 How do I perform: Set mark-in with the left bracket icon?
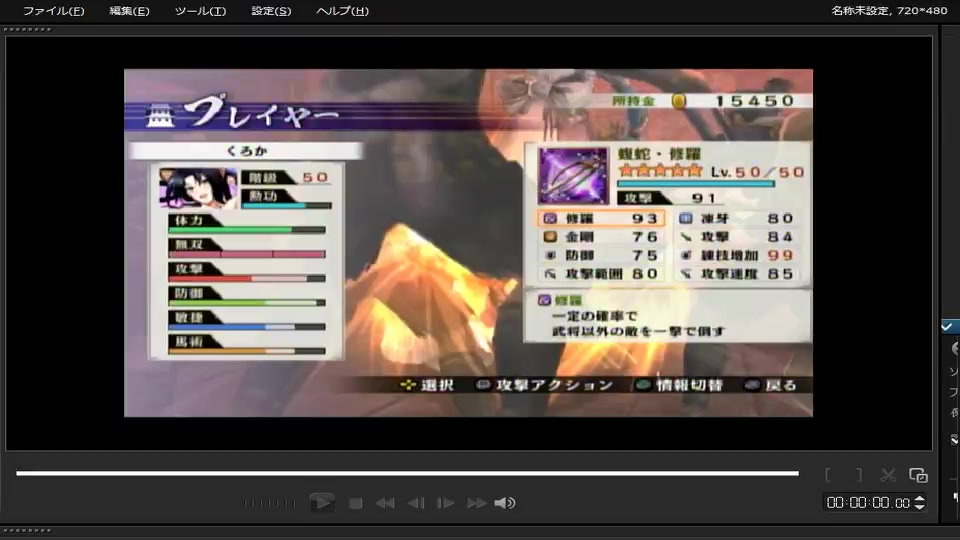pos(828,475)
